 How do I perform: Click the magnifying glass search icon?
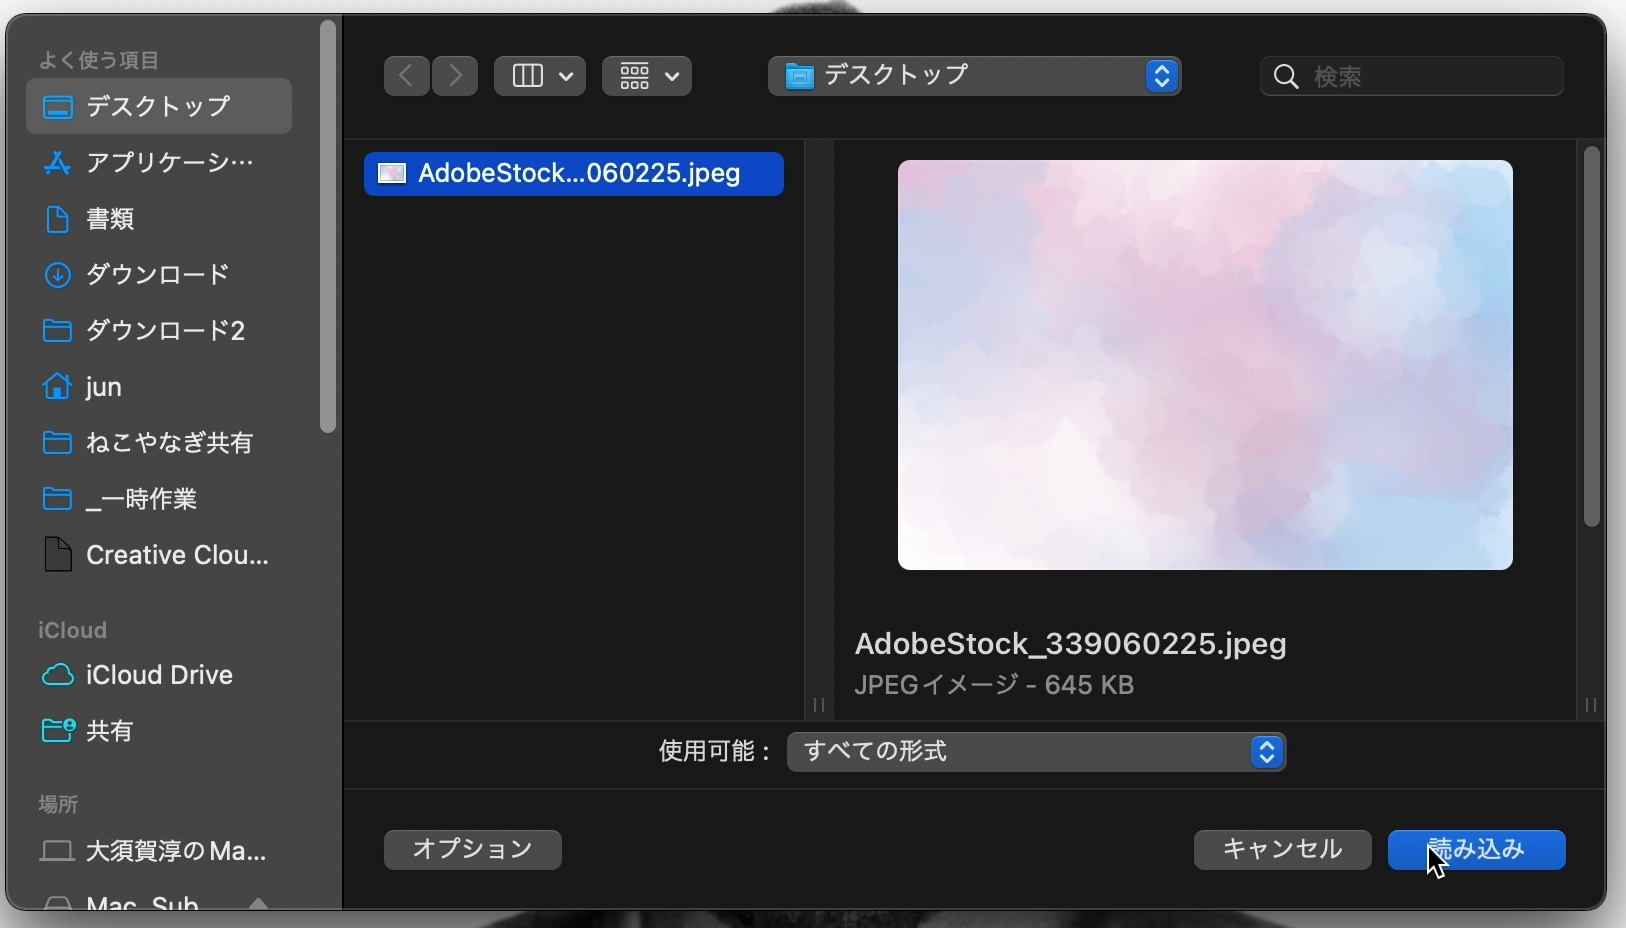tap(1287, 77)
